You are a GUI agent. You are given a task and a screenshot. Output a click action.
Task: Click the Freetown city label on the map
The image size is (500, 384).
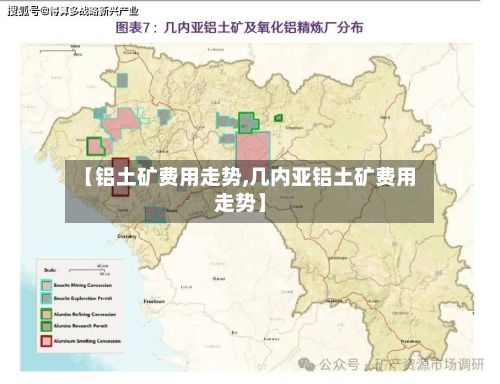[154, 301]
